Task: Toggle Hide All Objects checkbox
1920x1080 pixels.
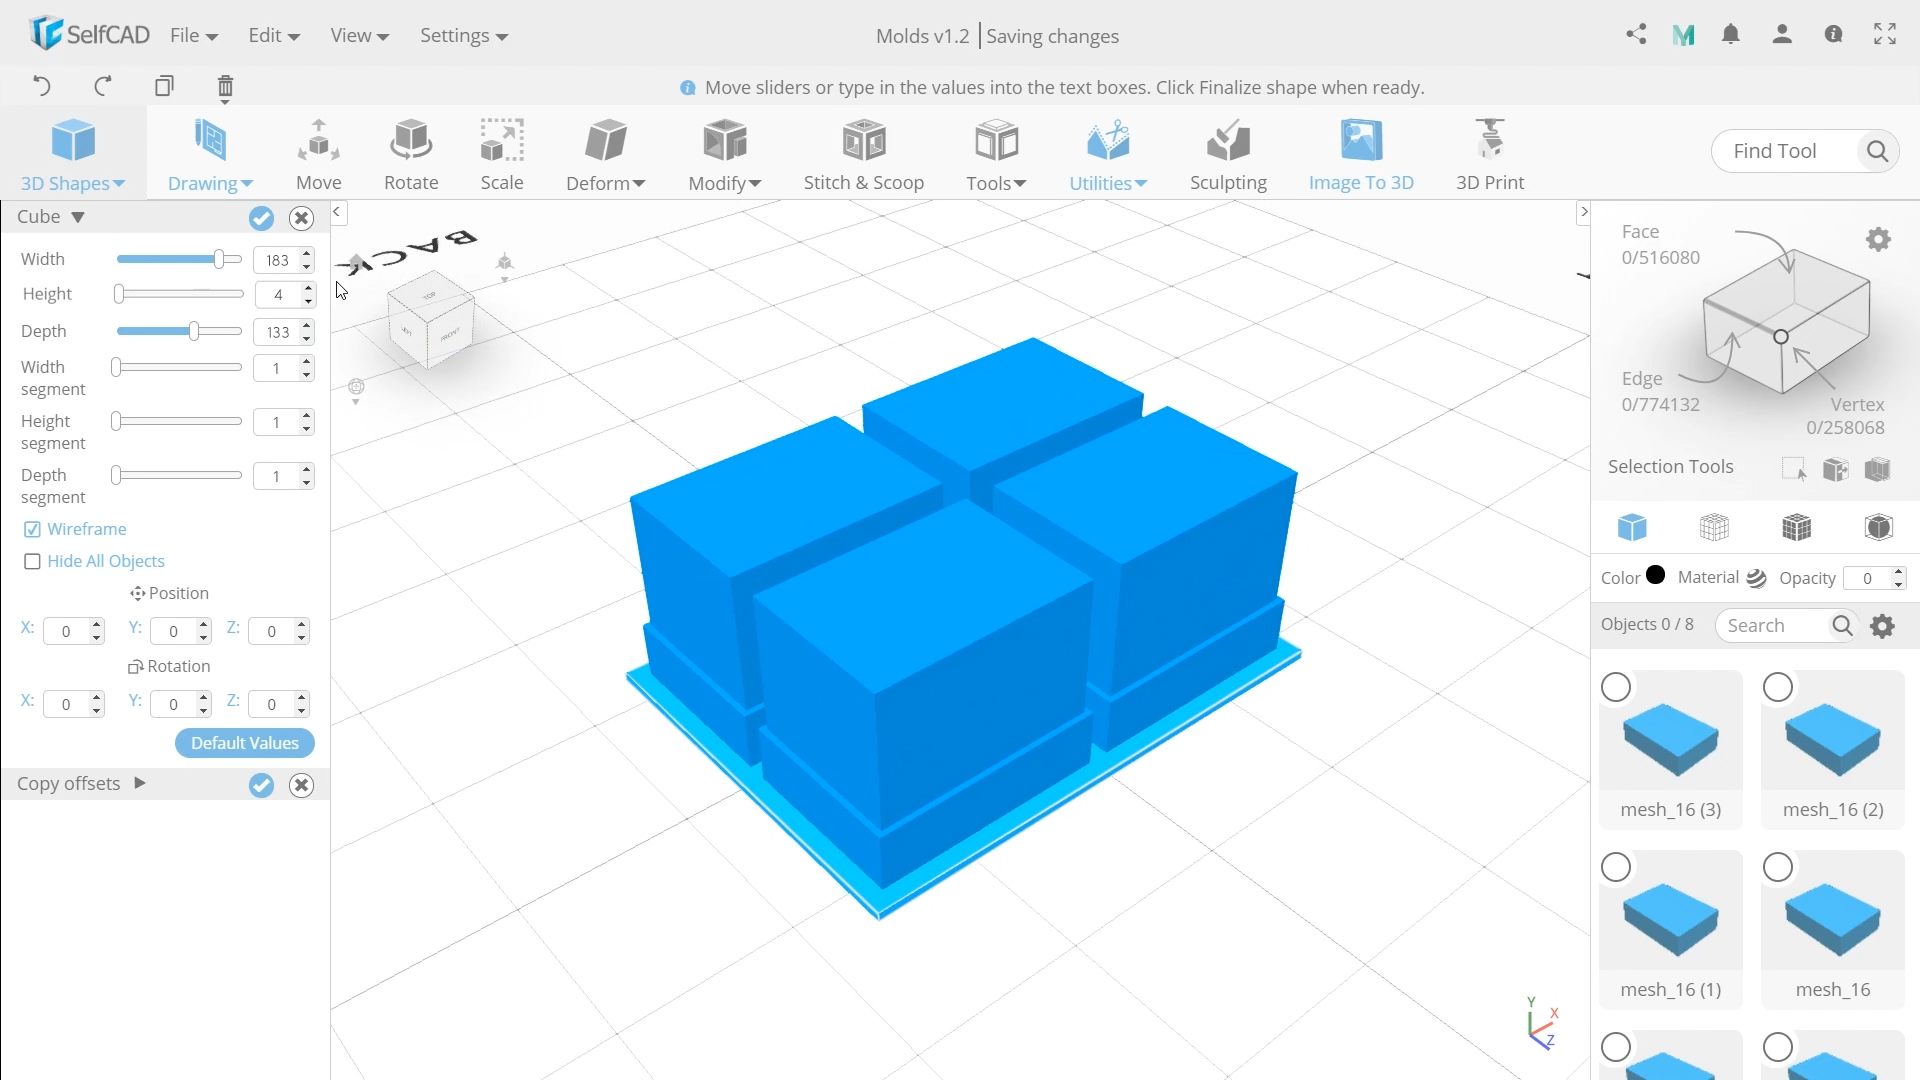Action: (32, 561)
